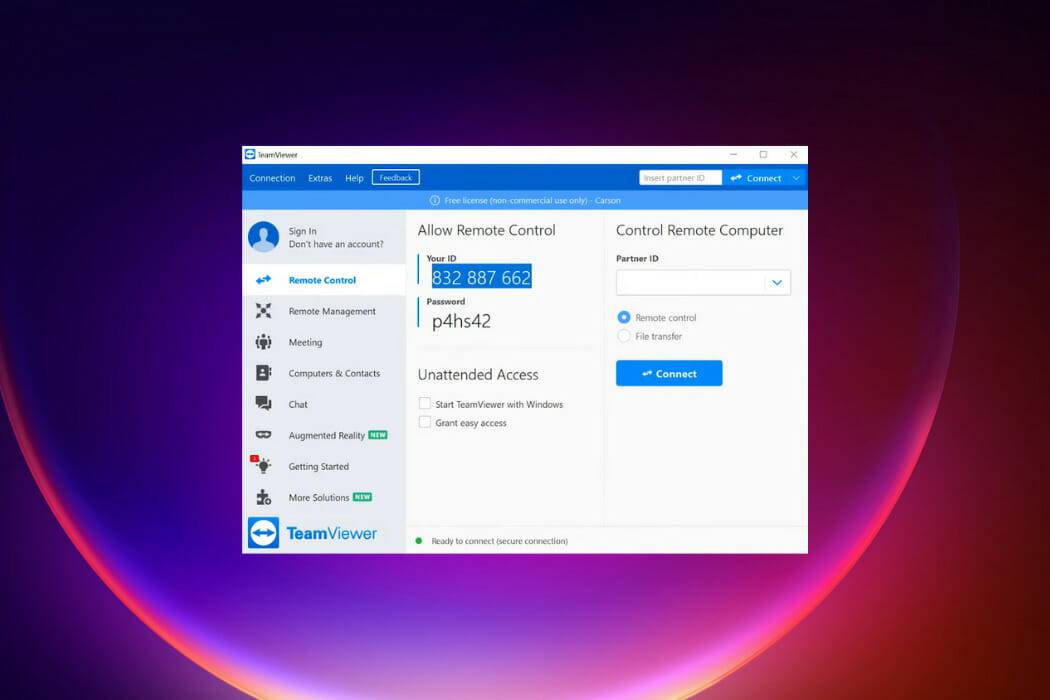This screenshot has width=1050, height=700.
Task: Open the Computers & Contacts section
Action: (x=324, y=373)
